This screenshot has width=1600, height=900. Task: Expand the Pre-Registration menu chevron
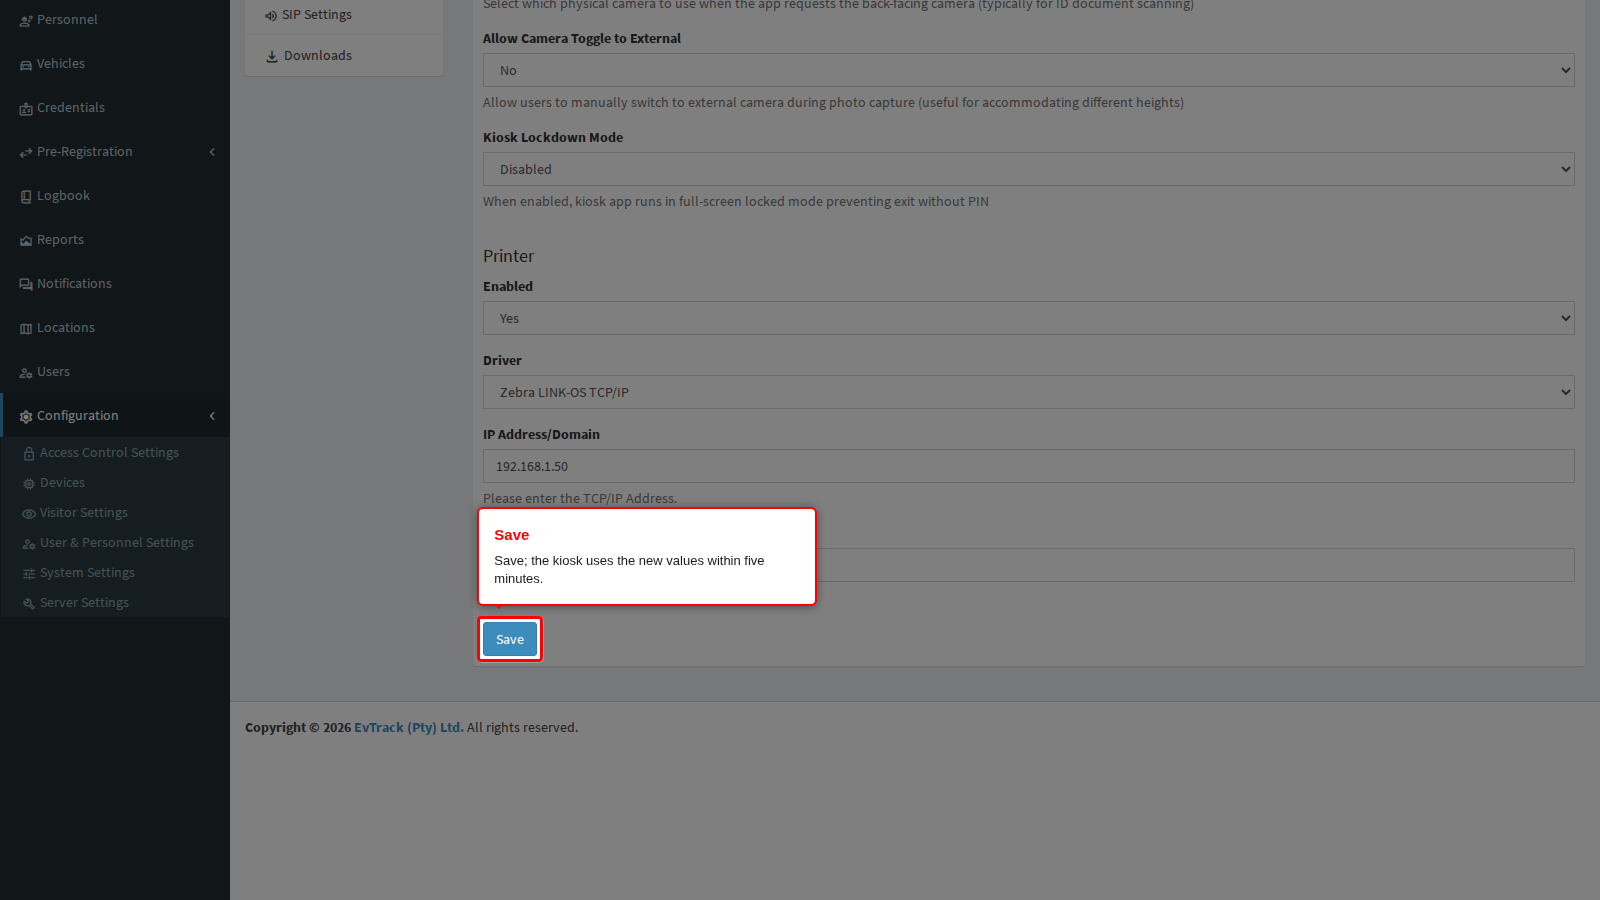click(212, 152)
